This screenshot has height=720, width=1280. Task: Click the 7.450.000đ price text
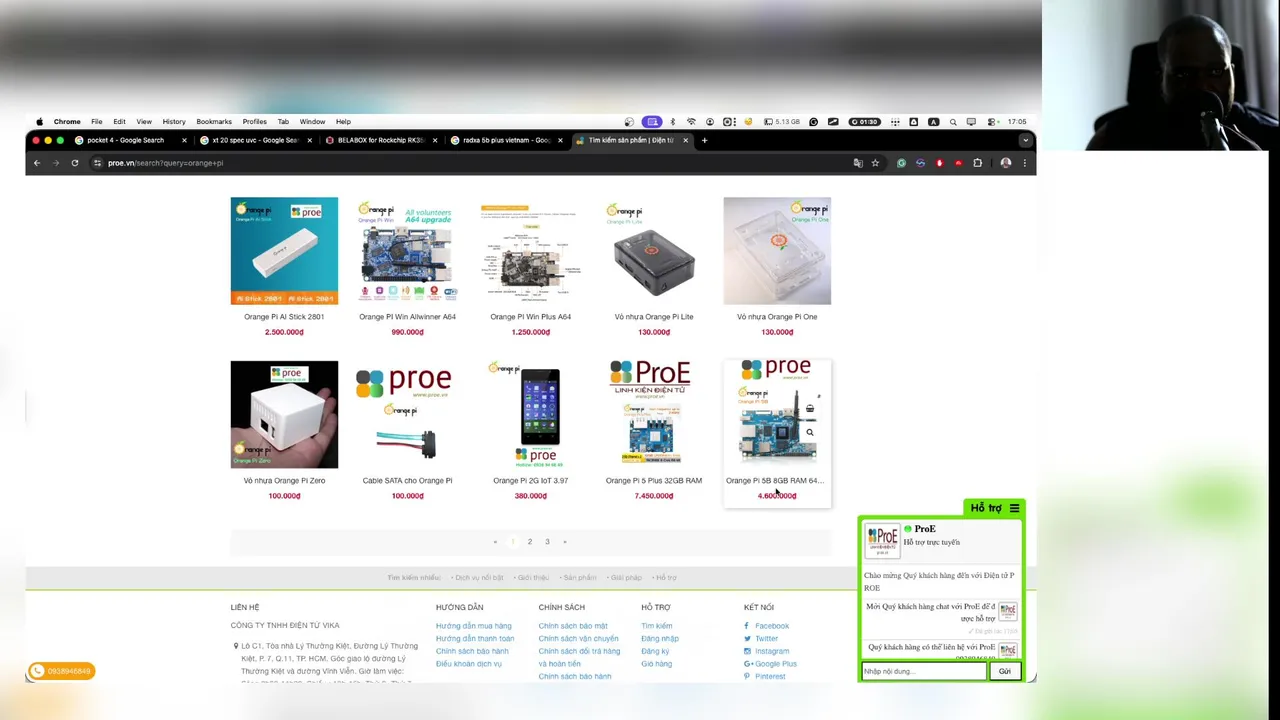pos(654,496)
